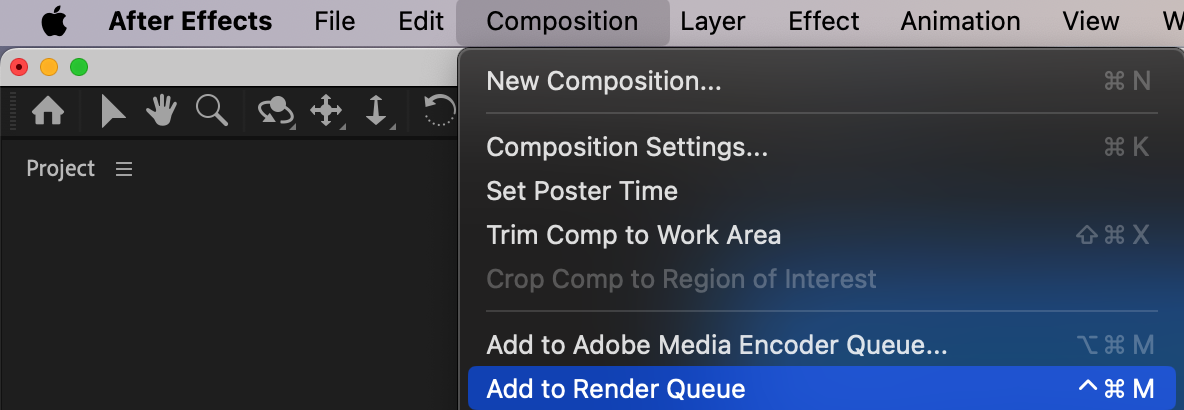The image size is (1184, 410).
Task: Choose Trim Comp to Work Area
Action: (x=633, y=235)
